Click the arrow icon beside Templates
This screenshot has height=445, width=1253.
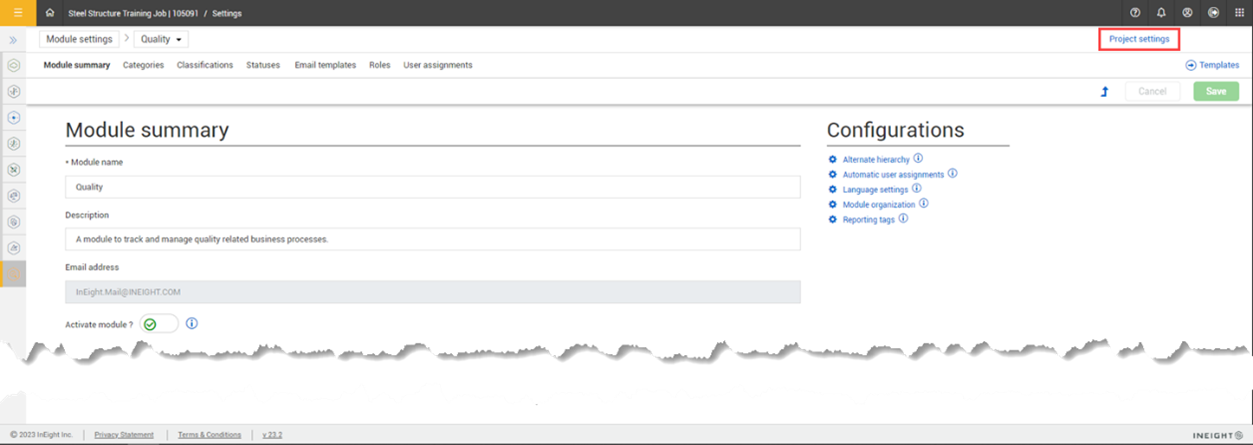coord(1191,65)
